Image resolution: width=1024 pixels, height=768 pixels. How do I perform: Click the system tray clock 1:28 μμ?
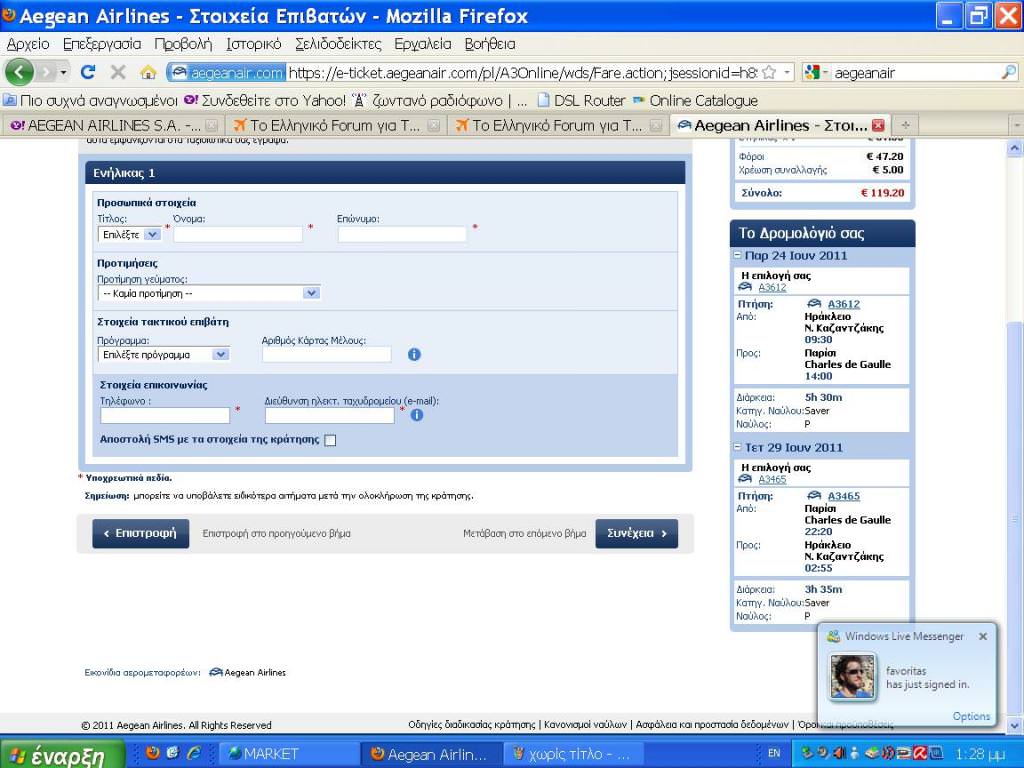(981, 754)
